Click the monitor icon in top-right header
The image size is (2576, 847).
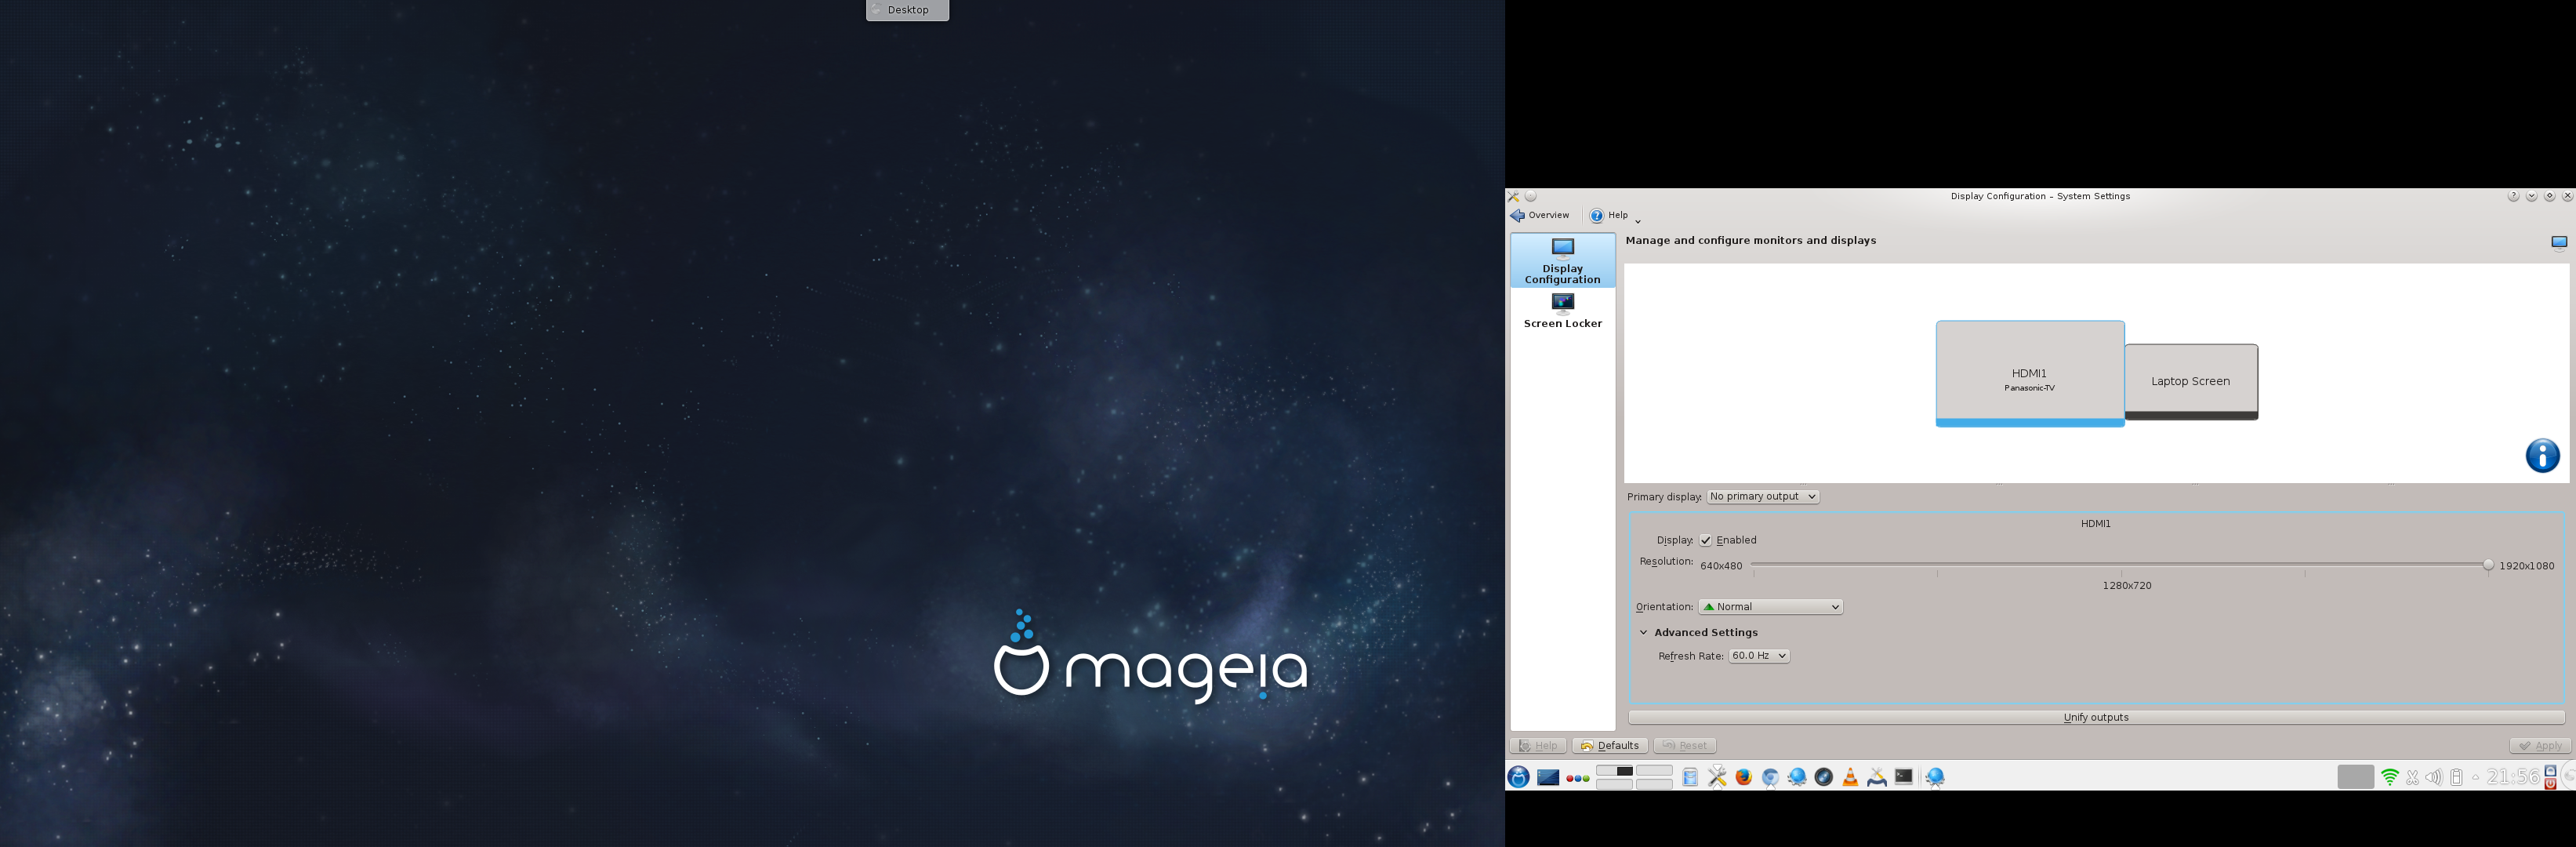coord(2559,243)
